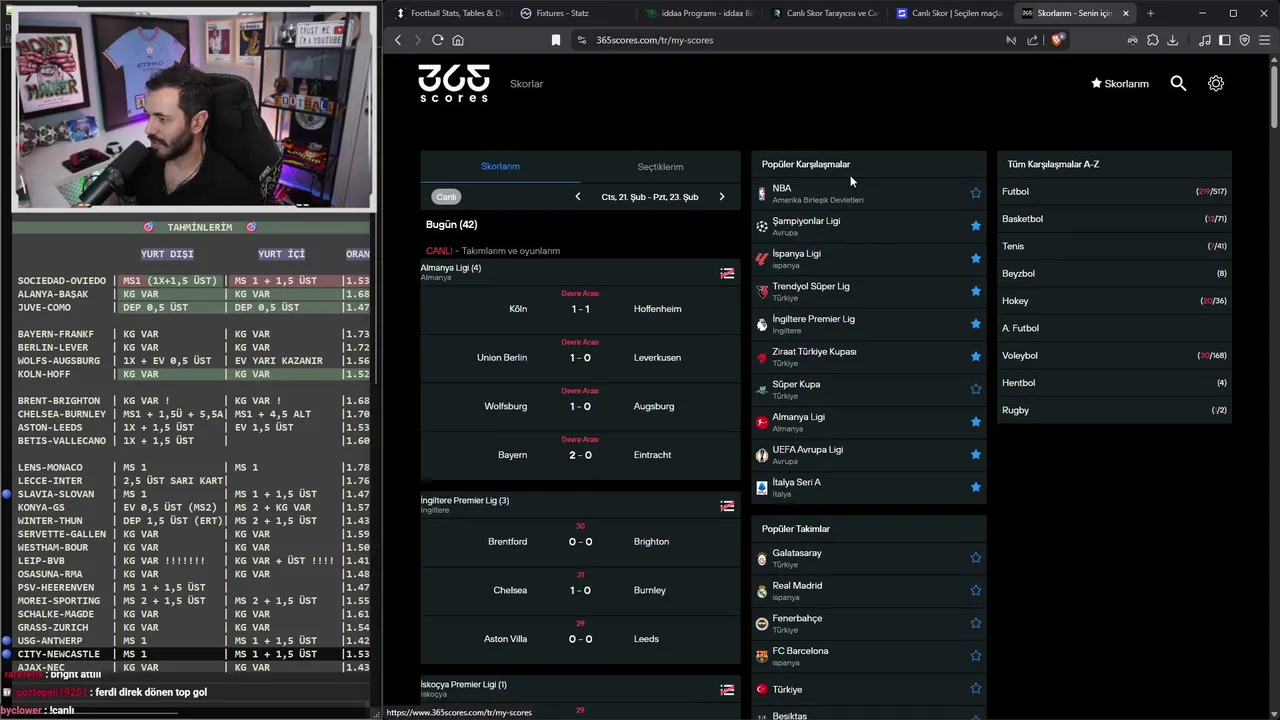1280x720 pixels.
Task: Toggle favorite star for Real Madrid
Action: [x=976, y=590]
